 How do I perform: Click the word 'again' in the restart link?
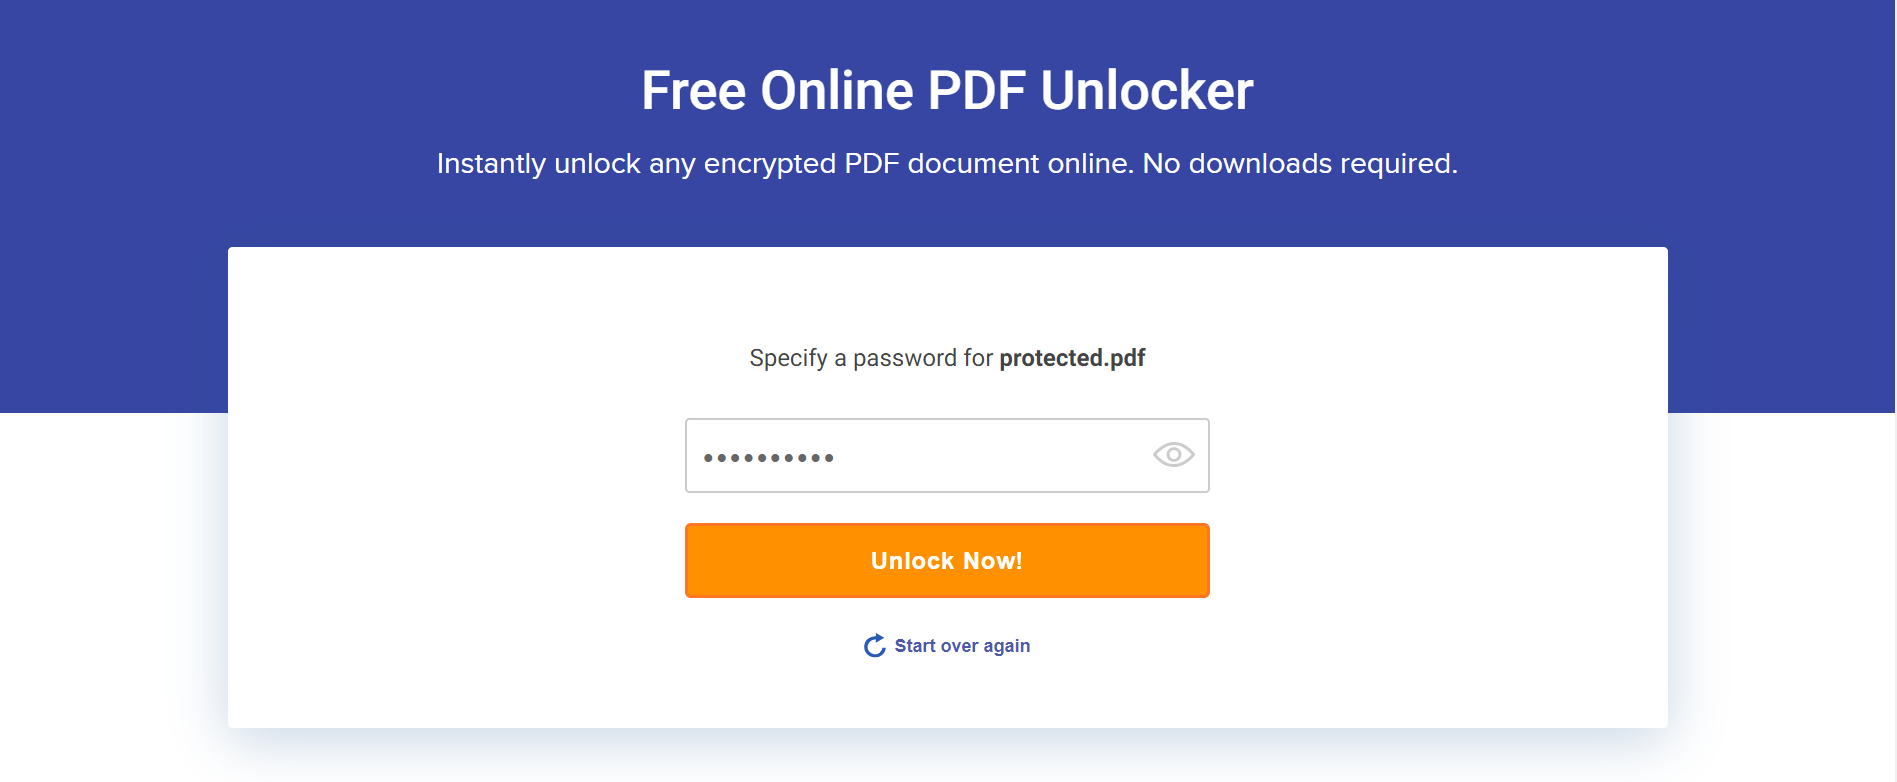pyautogui.click(x=1007, y=647)
